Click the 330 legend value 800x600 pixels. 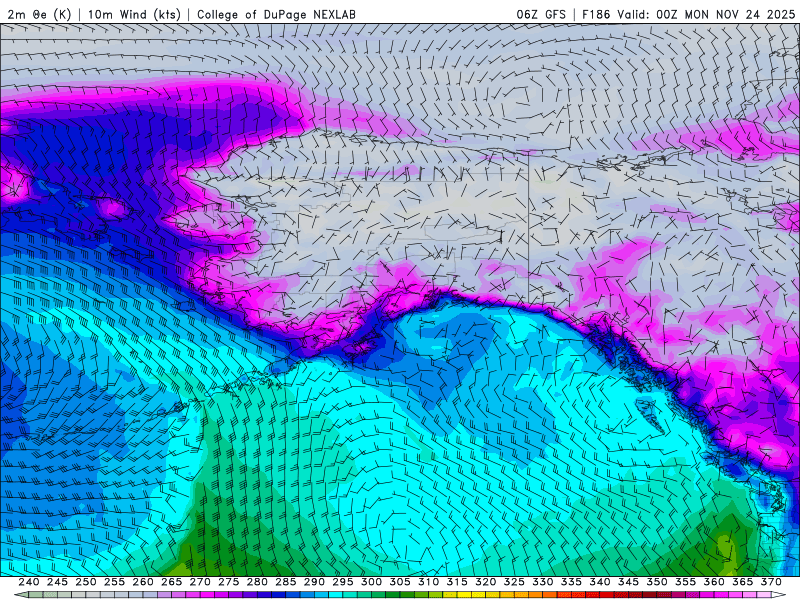(543, 582)
